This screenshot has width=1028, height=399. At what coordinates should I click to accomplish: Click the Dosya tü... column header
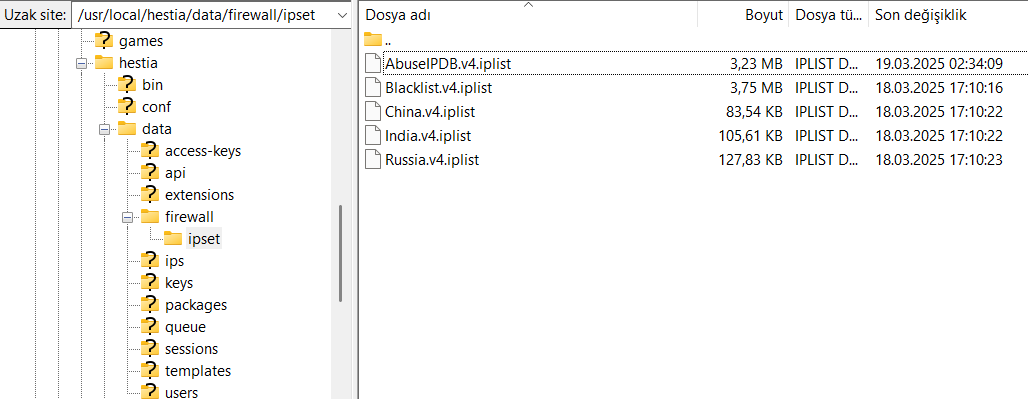click(x=829, y=15)
